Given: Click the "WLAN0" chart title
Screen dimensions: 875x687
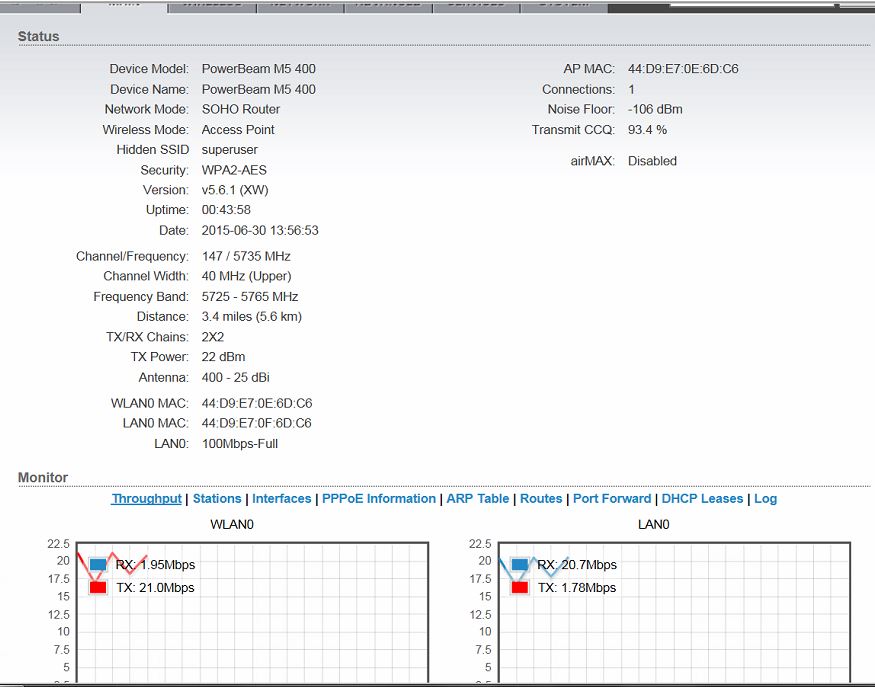Looking at the screenshot, I should click(x=232, y=525).
